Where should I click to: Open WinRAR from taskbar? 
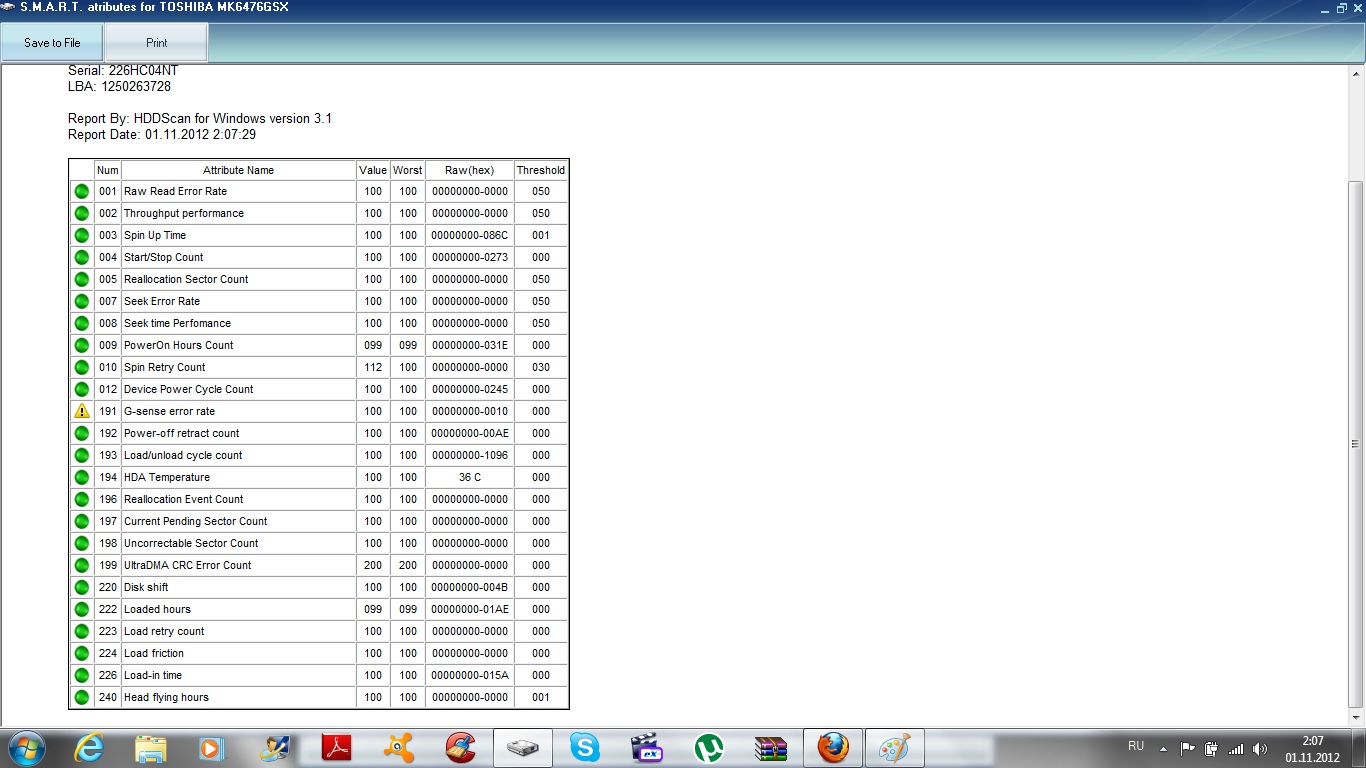coord(771,748)
